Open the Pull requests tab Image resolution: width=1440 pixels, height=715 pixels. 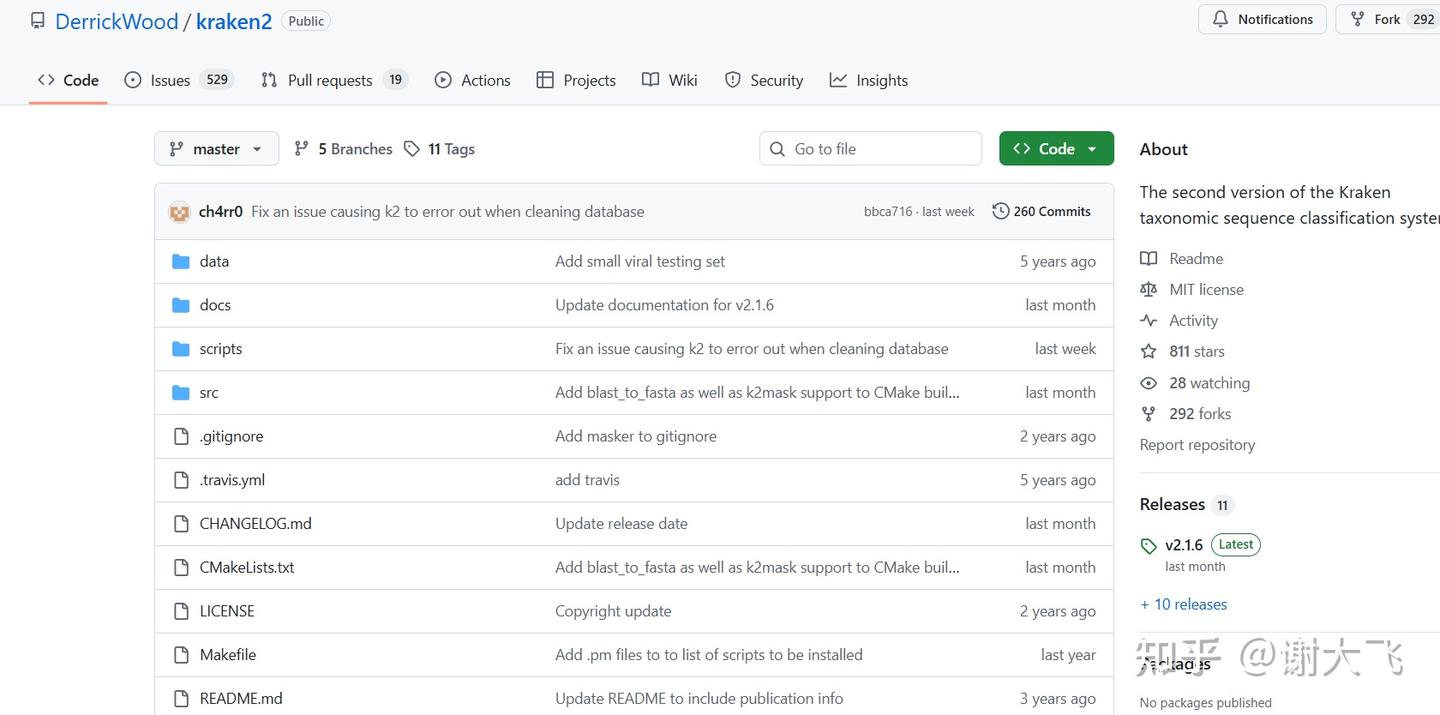pos(330,80)
